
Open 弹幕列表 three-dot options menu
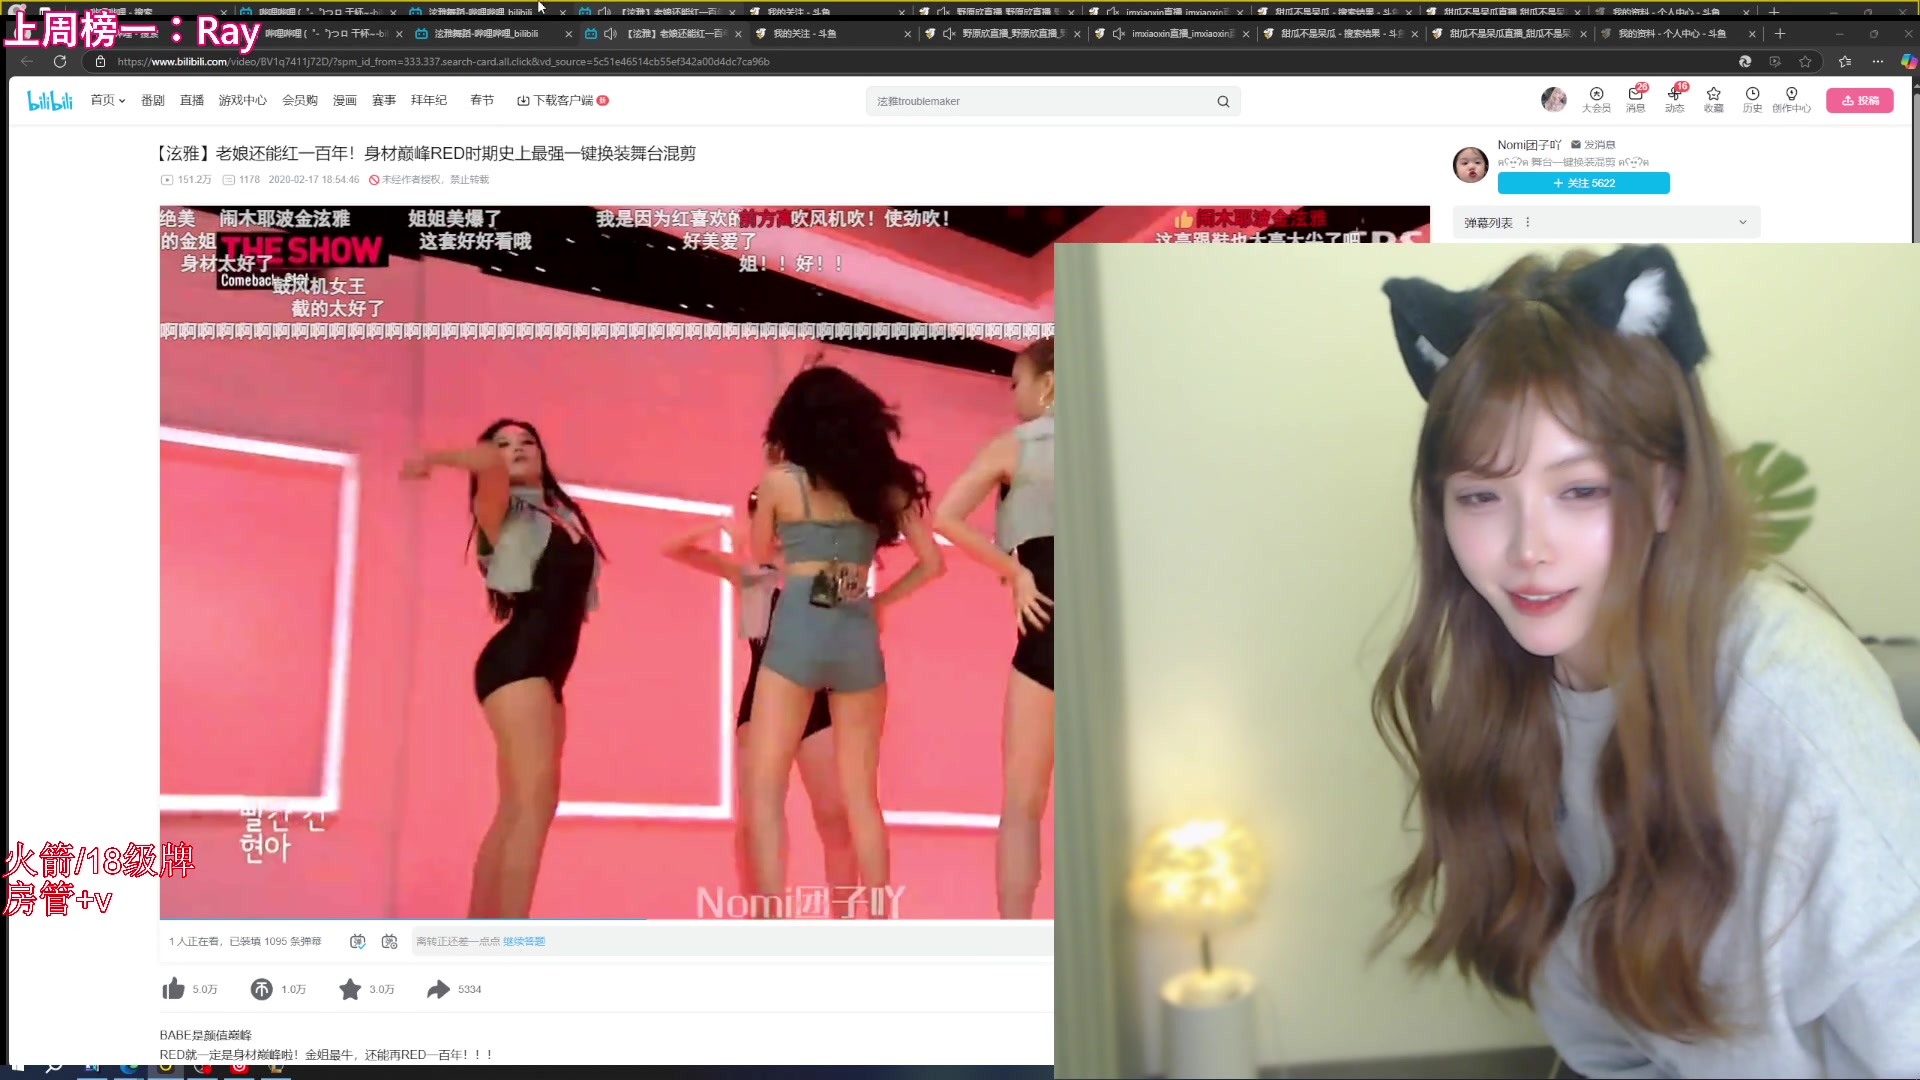click(1528, 222)
